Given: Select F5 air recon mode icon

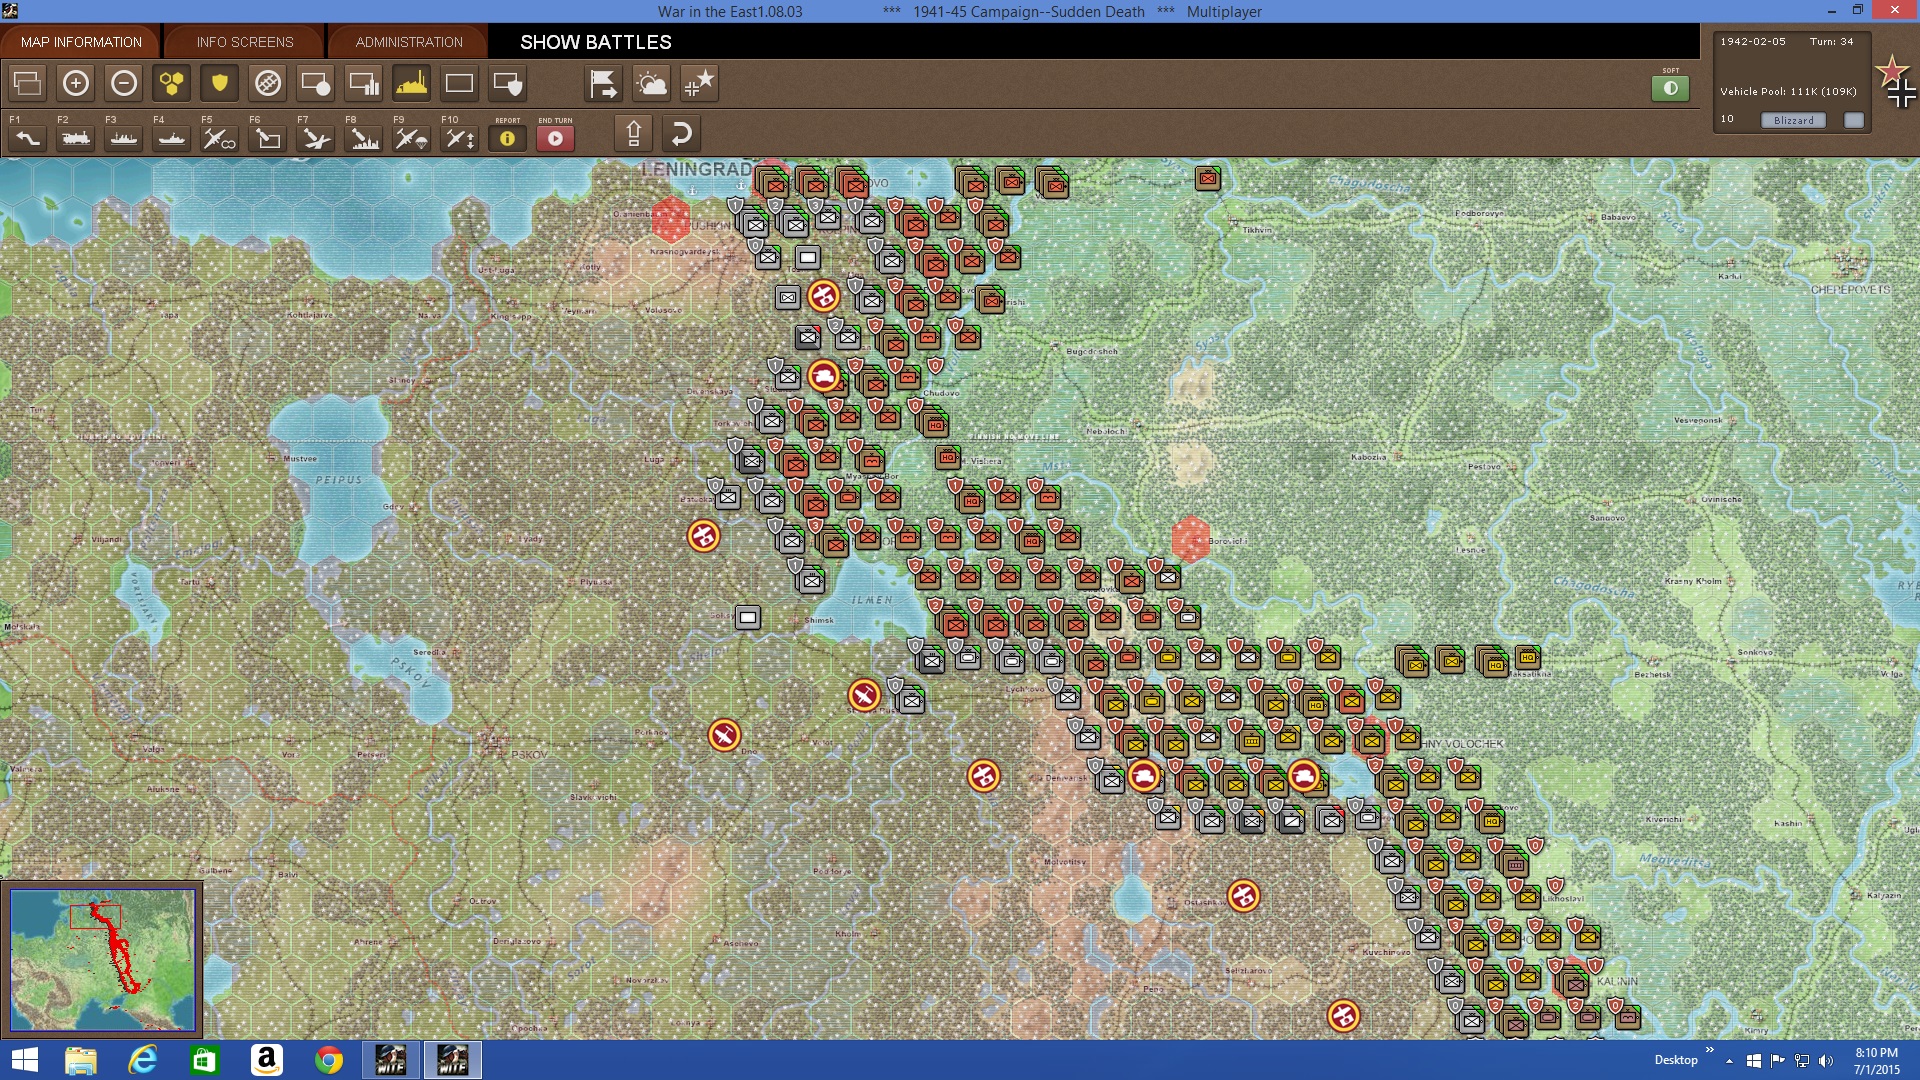Looking at the screenshot, I should pos(220,138).
